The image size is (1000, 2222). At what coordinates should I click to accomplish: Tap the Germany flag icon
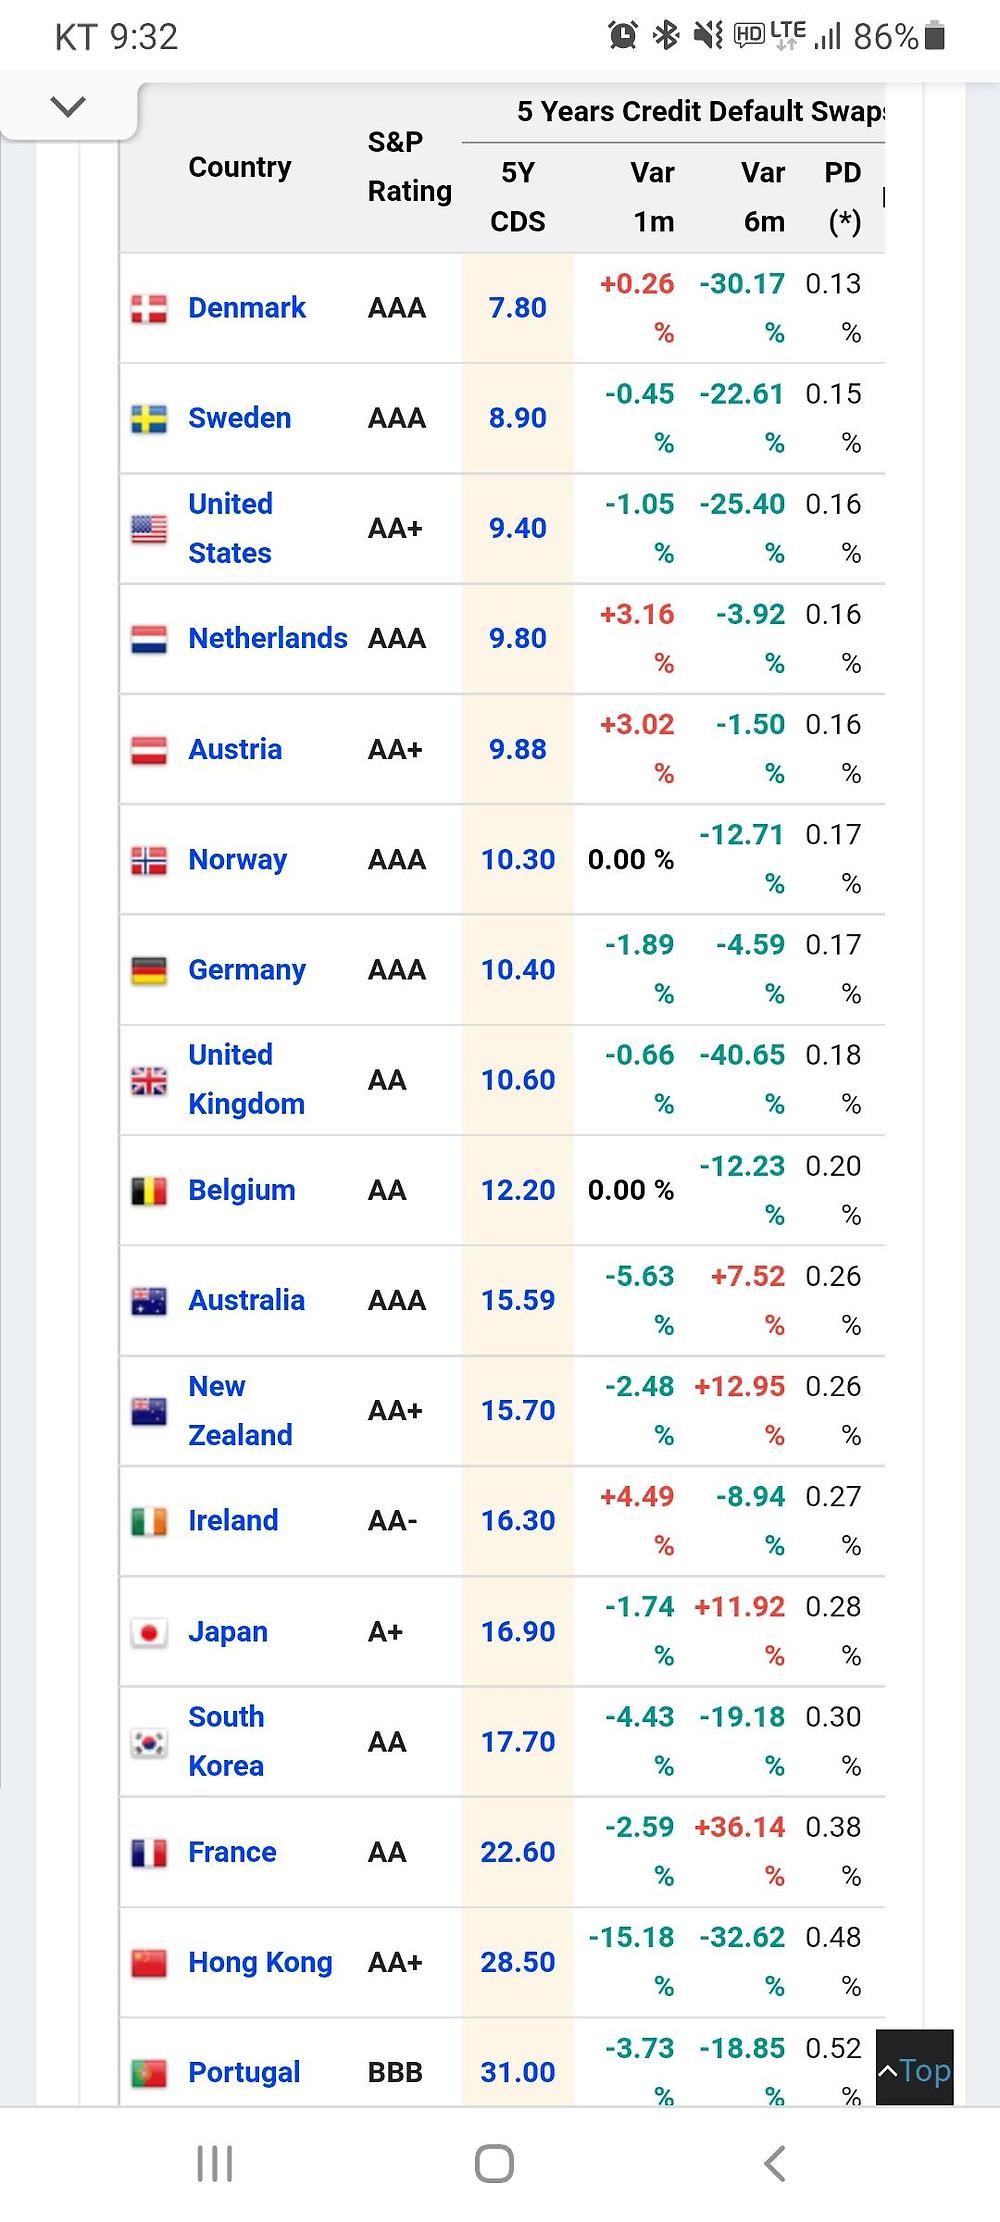(x=149, y=971)
